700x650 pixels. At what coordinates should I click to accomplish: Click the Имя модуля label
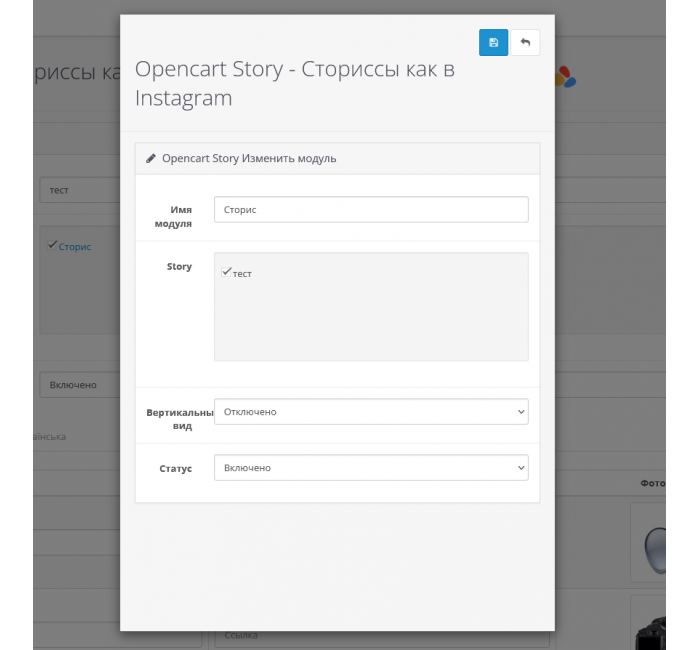point(173,217)
